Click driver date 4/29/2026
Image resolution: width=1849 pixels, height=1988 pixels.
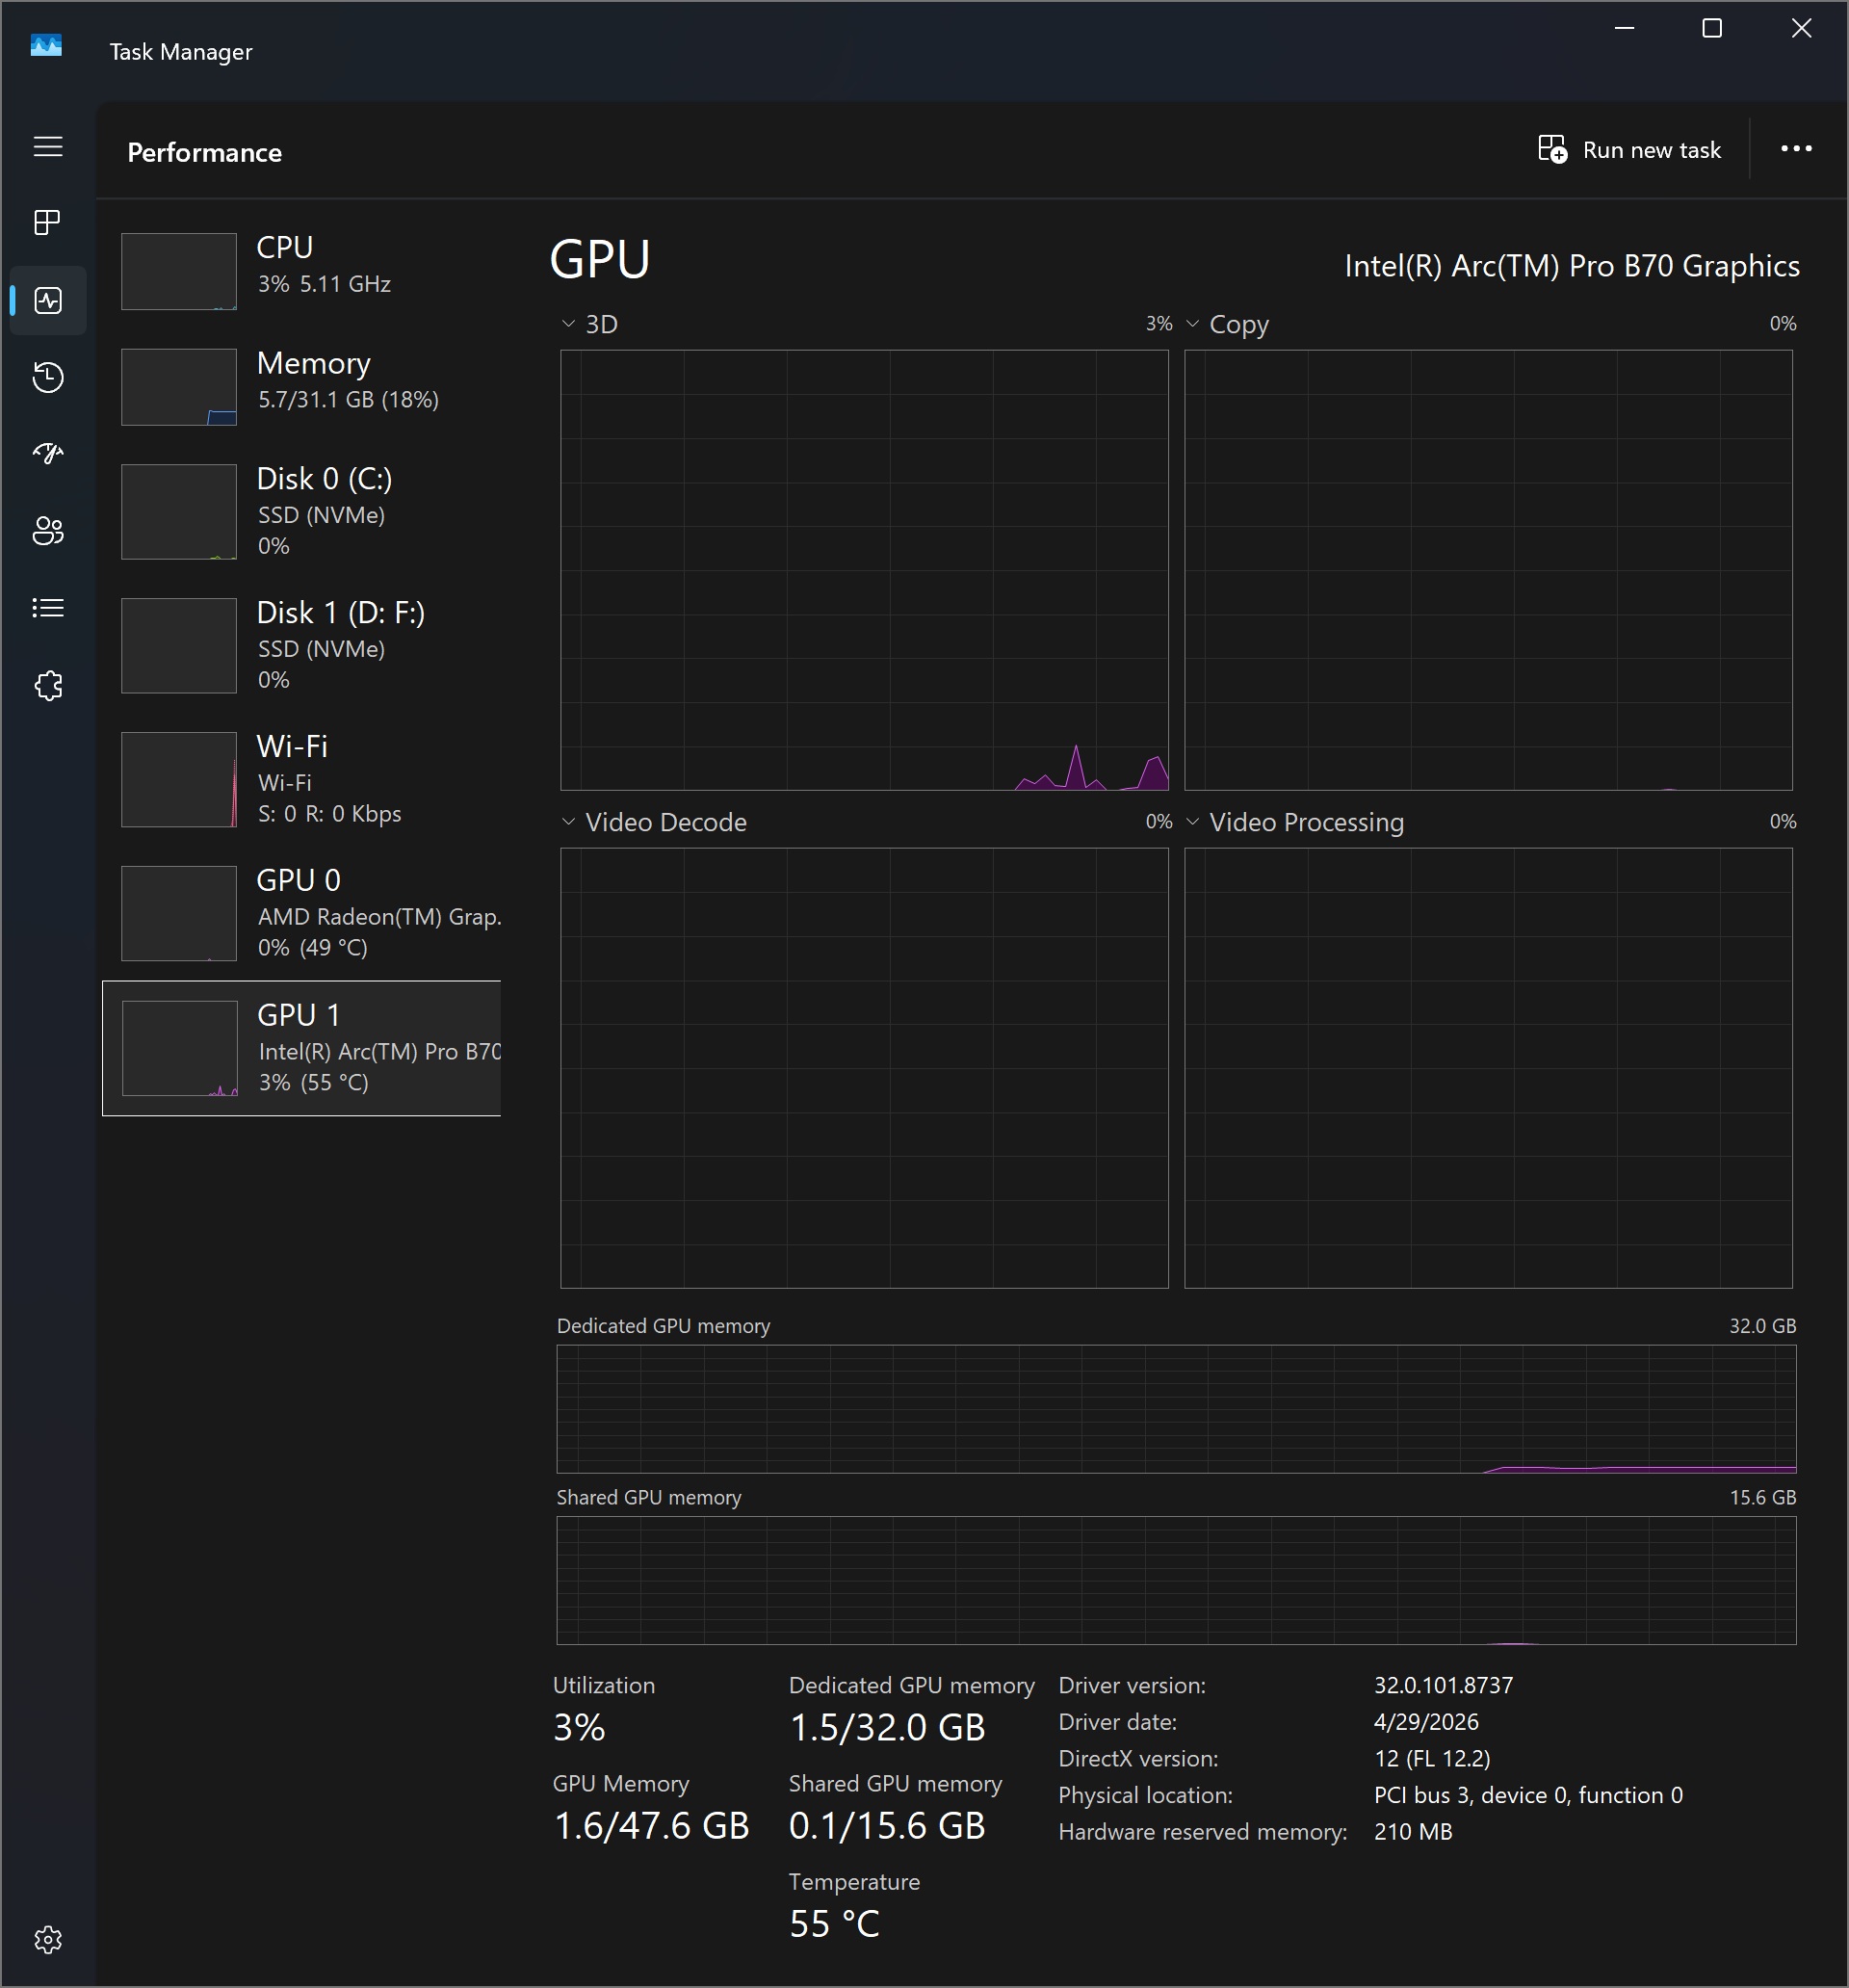1426,1722
